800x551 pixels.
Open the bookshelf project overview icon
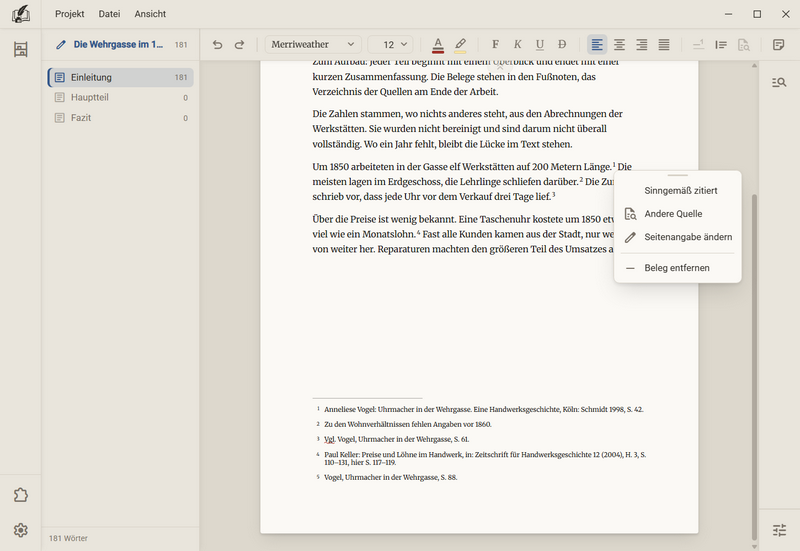(x=20, y=49)
